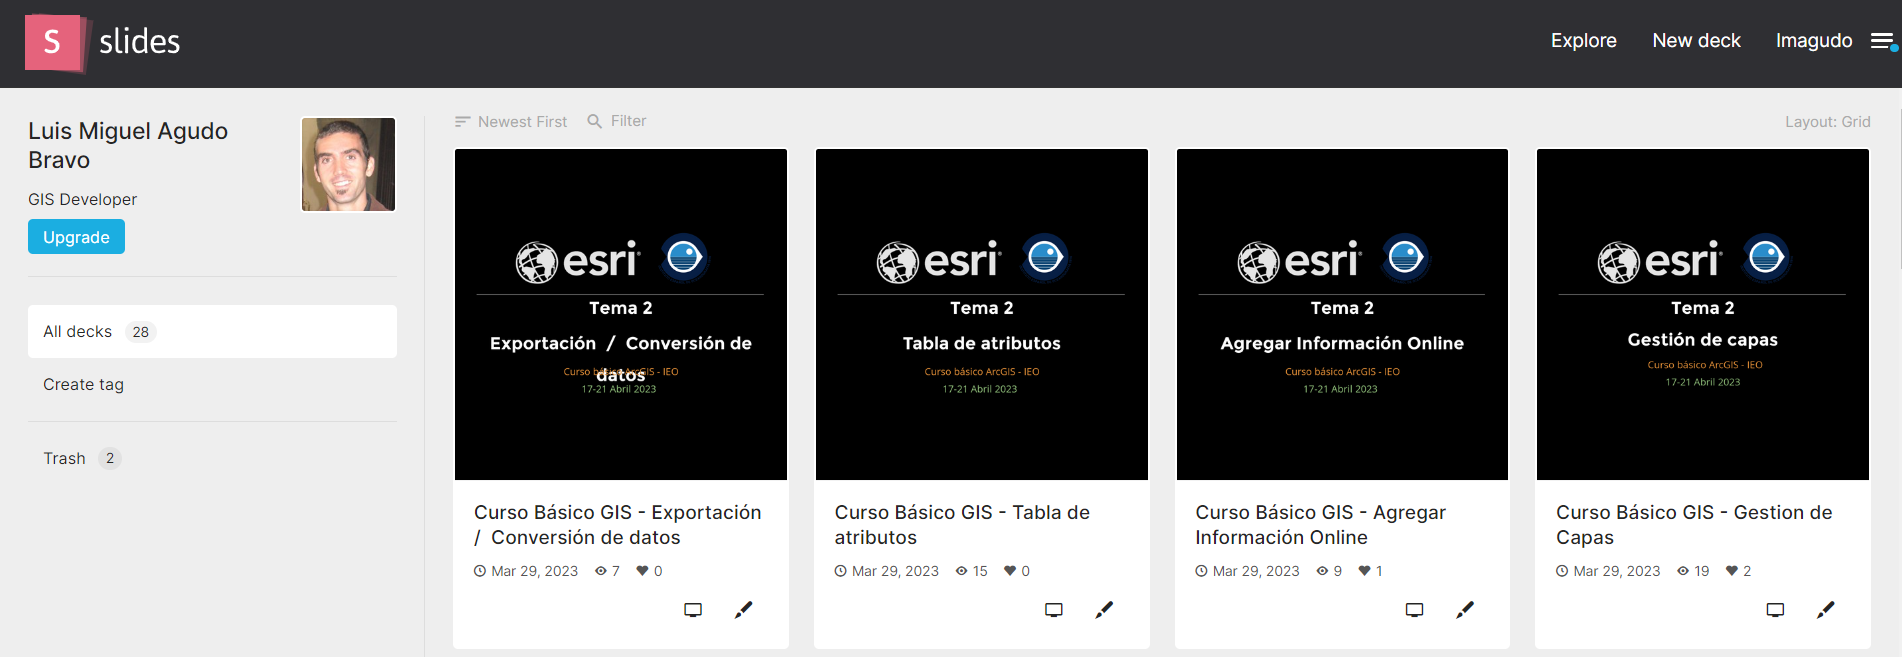
Task: Edit the Tabla de atributos deck with pencil icon
Action: click(1104, 610)
